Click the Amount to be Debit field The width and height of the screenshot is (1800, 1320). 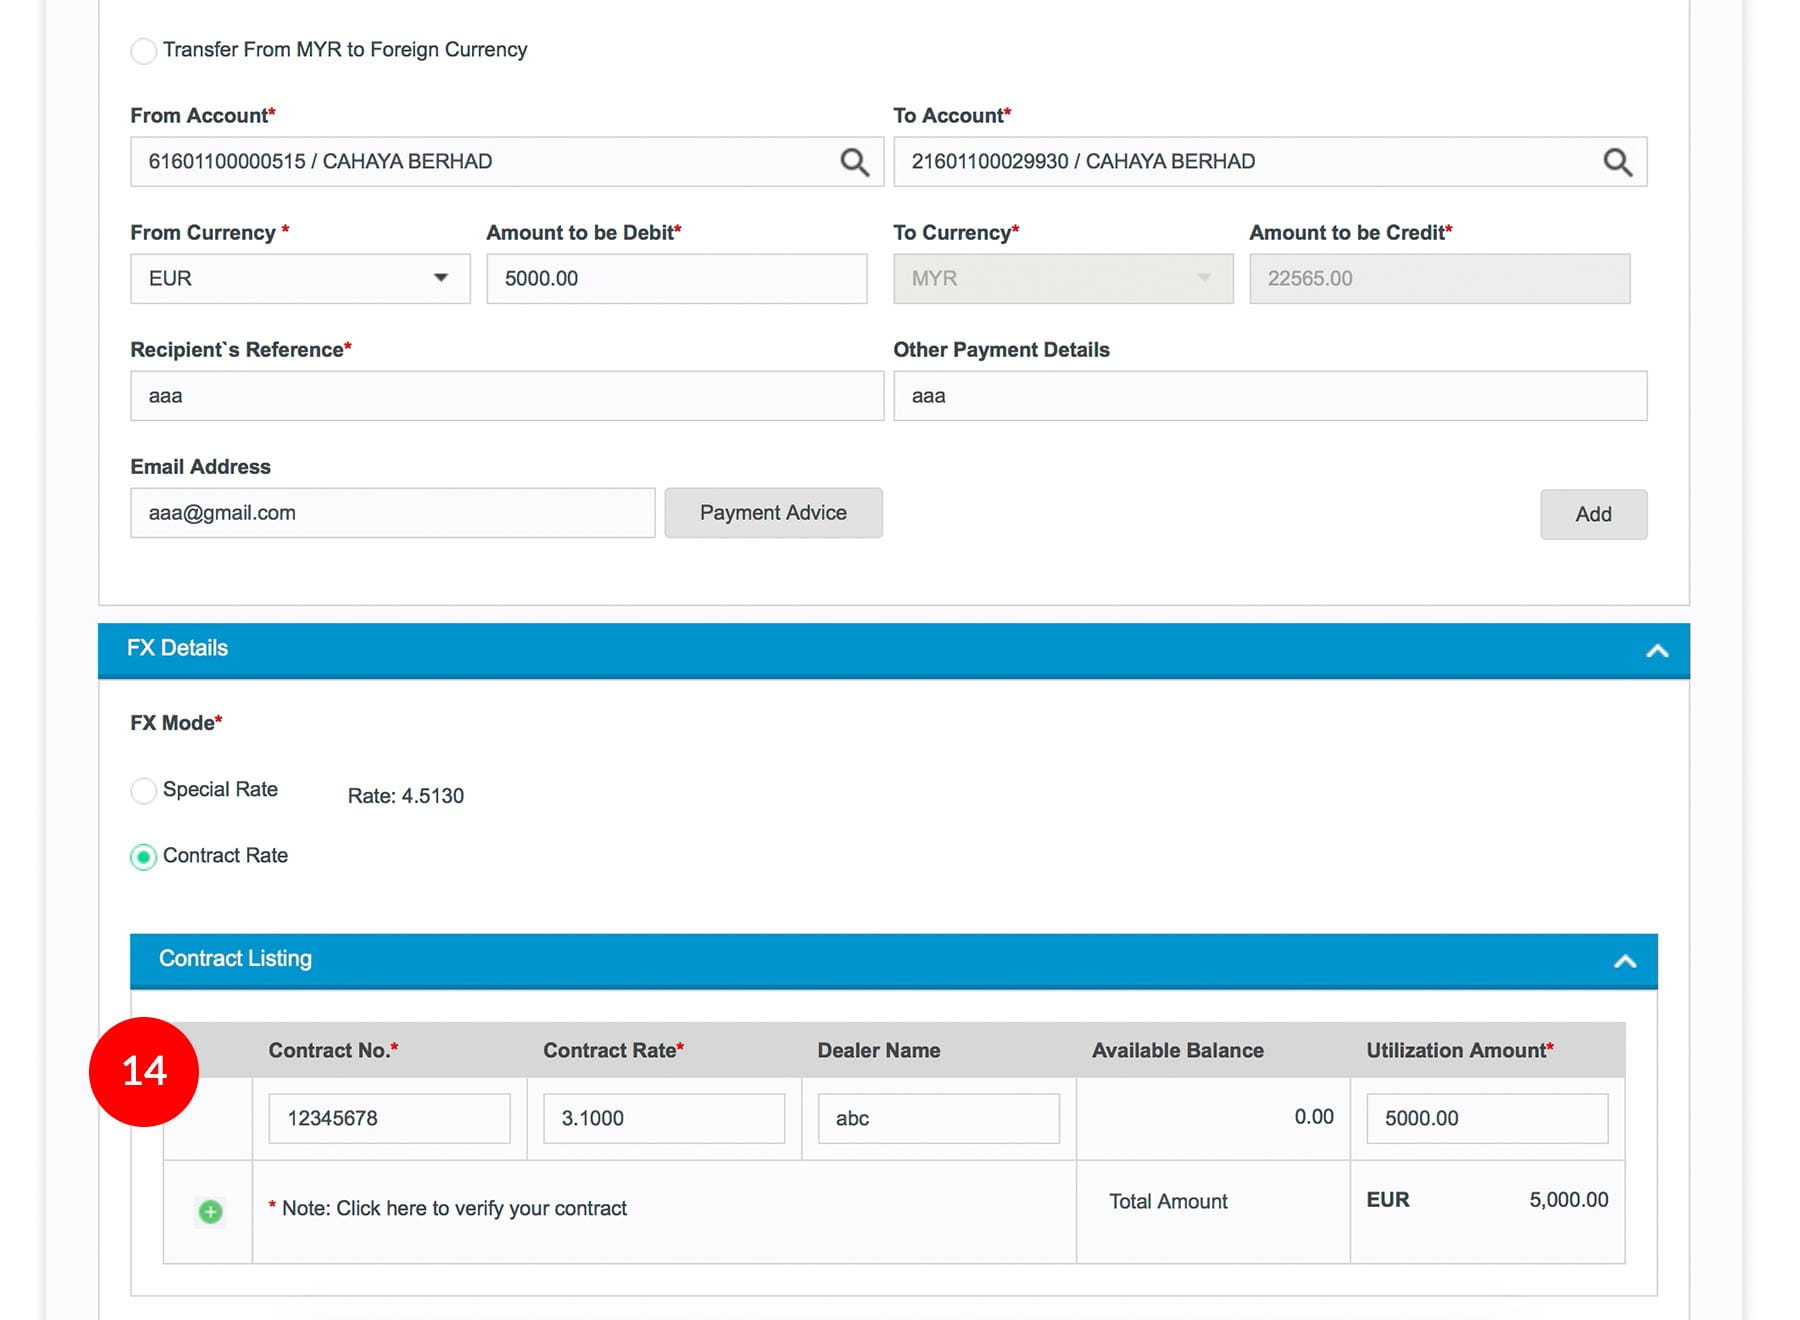pos(676,279)
